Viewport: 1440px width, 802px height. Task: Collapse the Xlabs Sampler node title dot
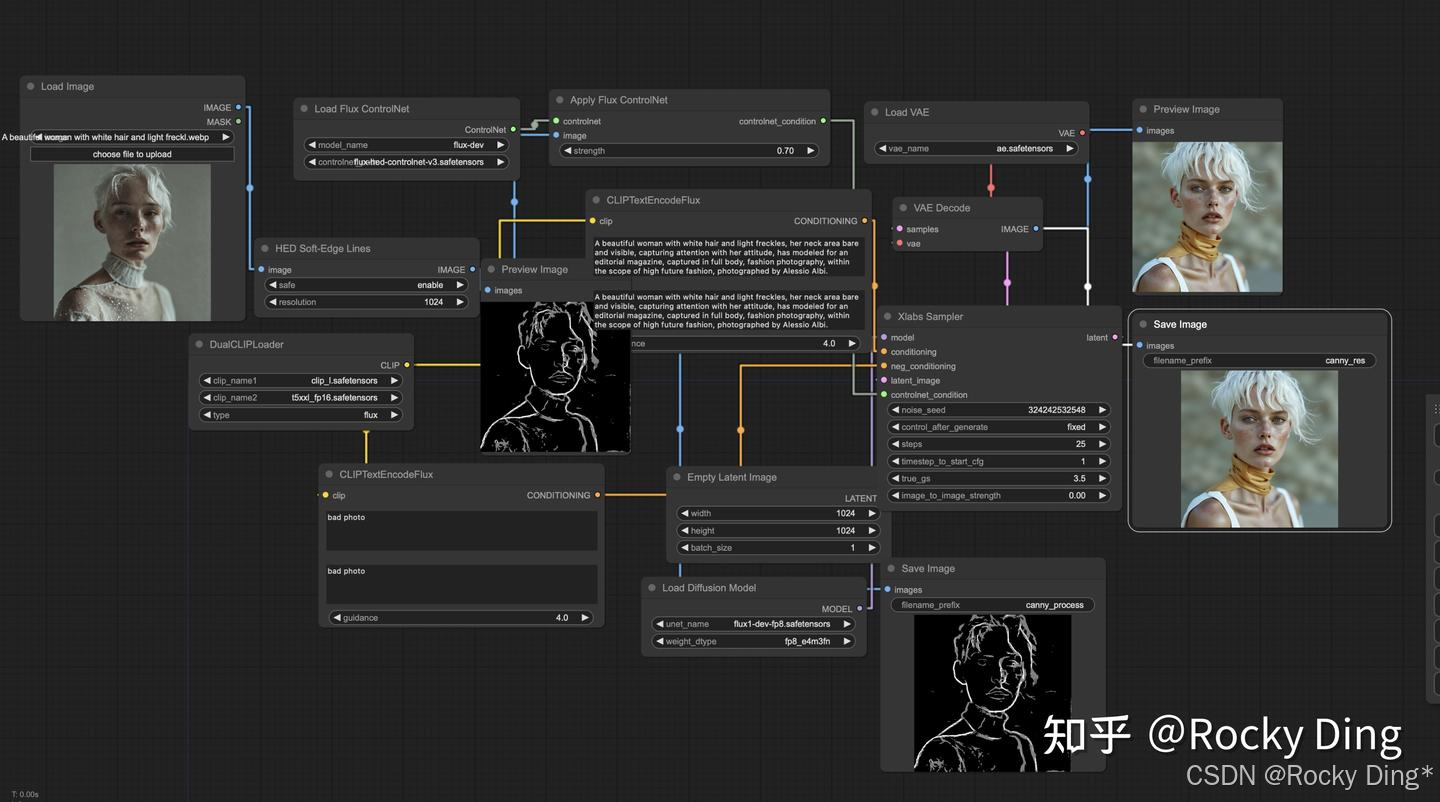[890, 316]
